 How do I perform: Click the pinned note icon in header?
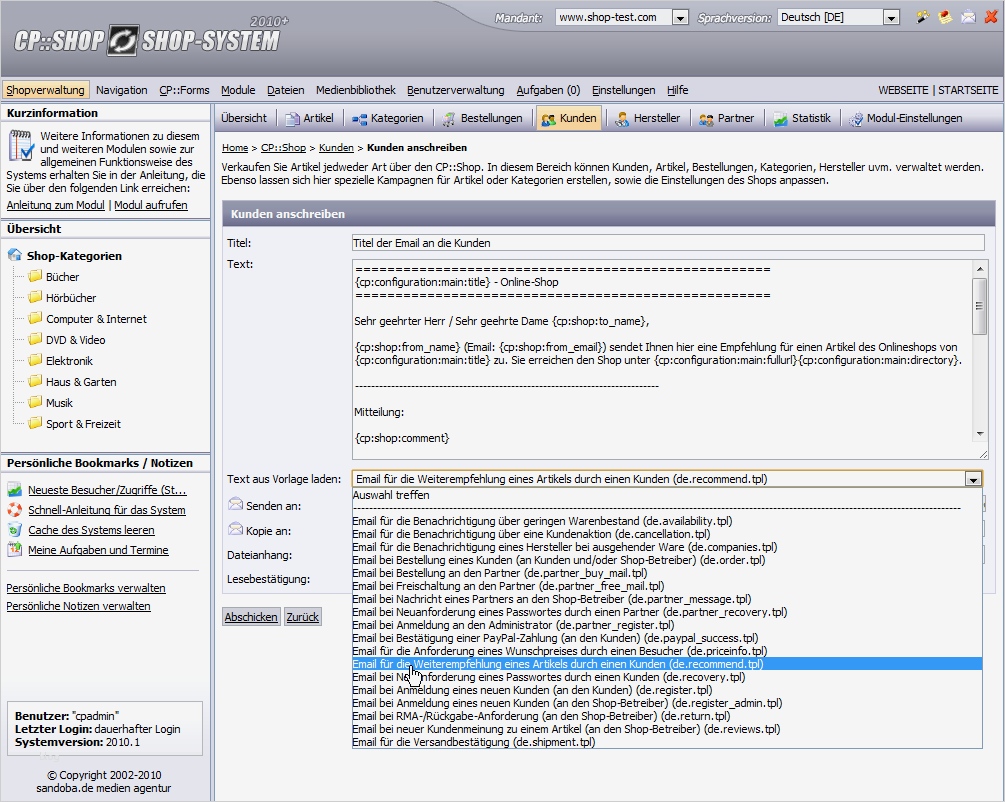coord(945,17)
